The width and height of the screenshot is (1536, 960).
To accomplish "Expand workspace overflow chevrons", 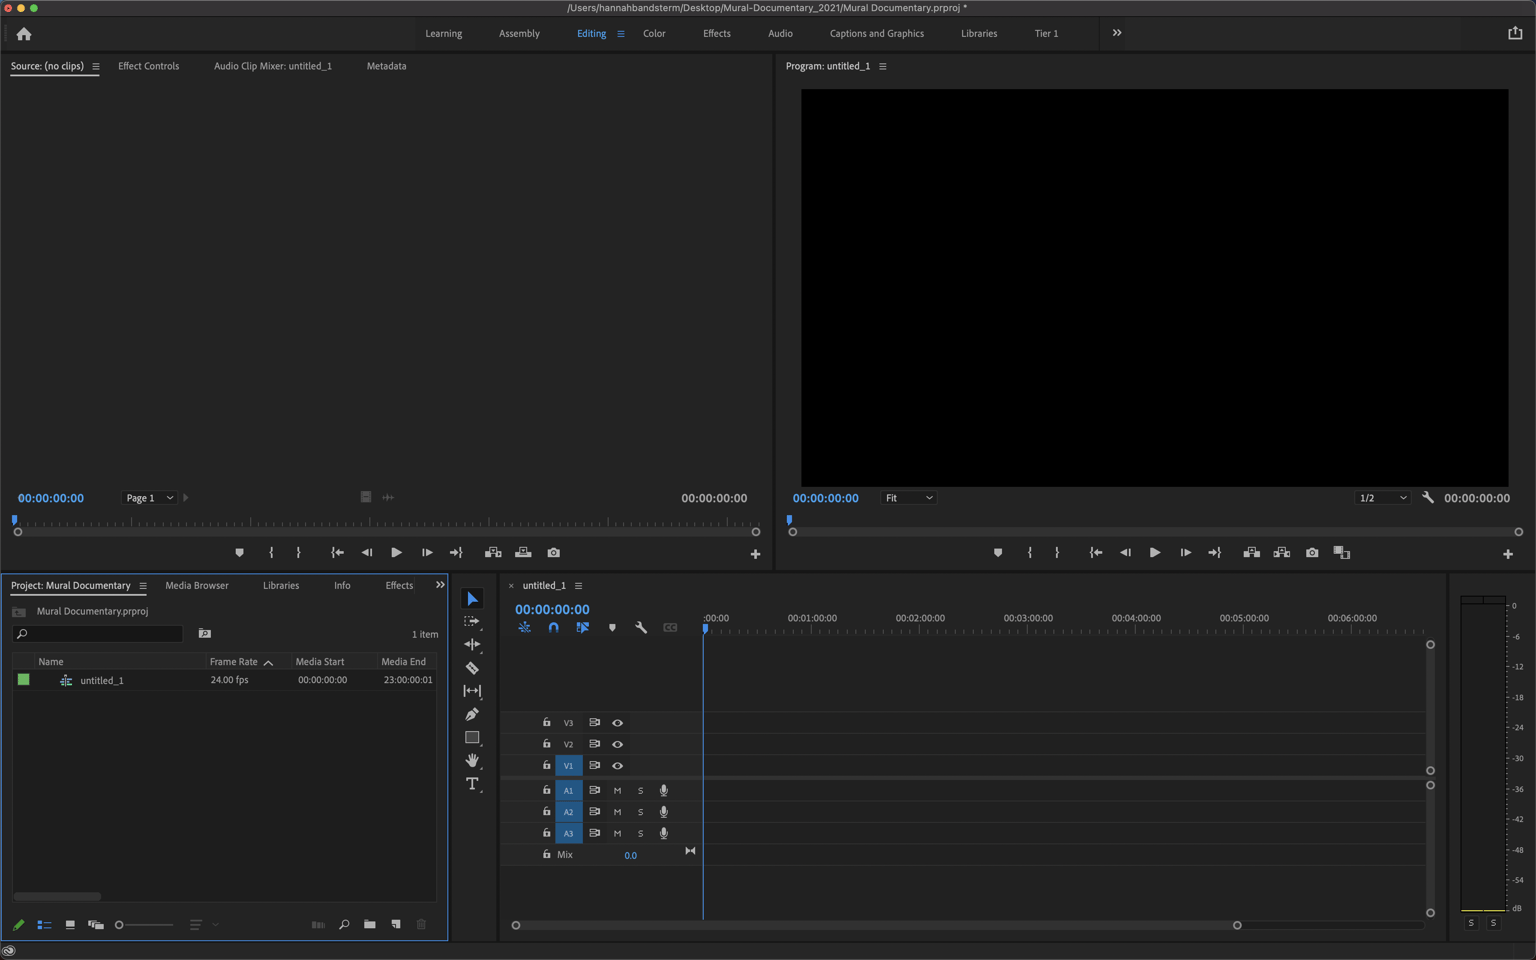I will [1117, 33].
